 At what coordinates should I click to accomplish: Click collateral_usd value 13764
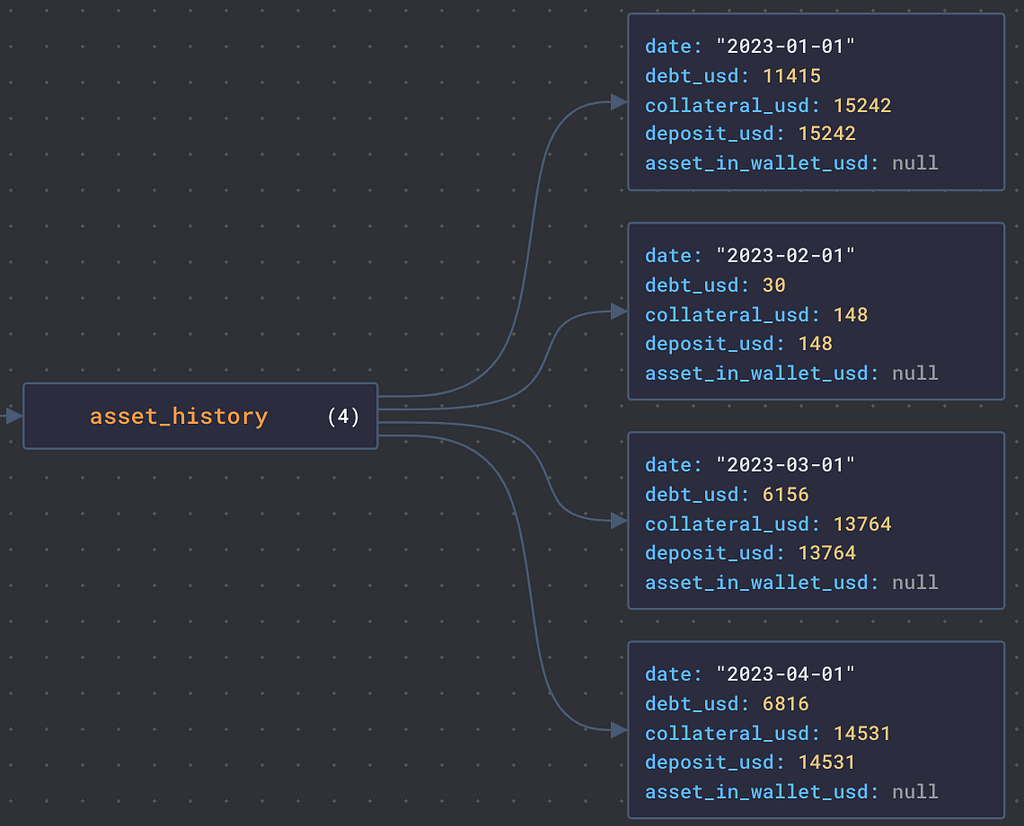(x=862, y=524)
